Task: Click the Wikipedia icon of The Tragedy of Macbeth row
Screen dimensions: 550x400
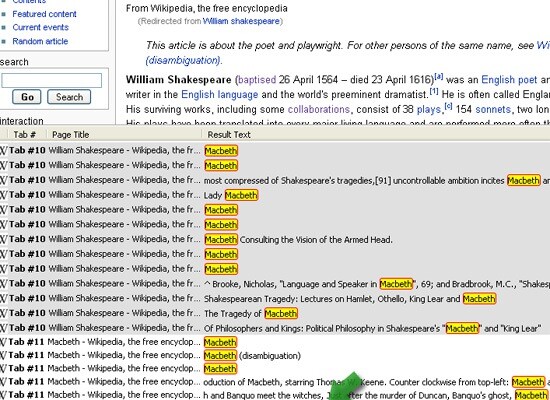Action: coord(3,313)
